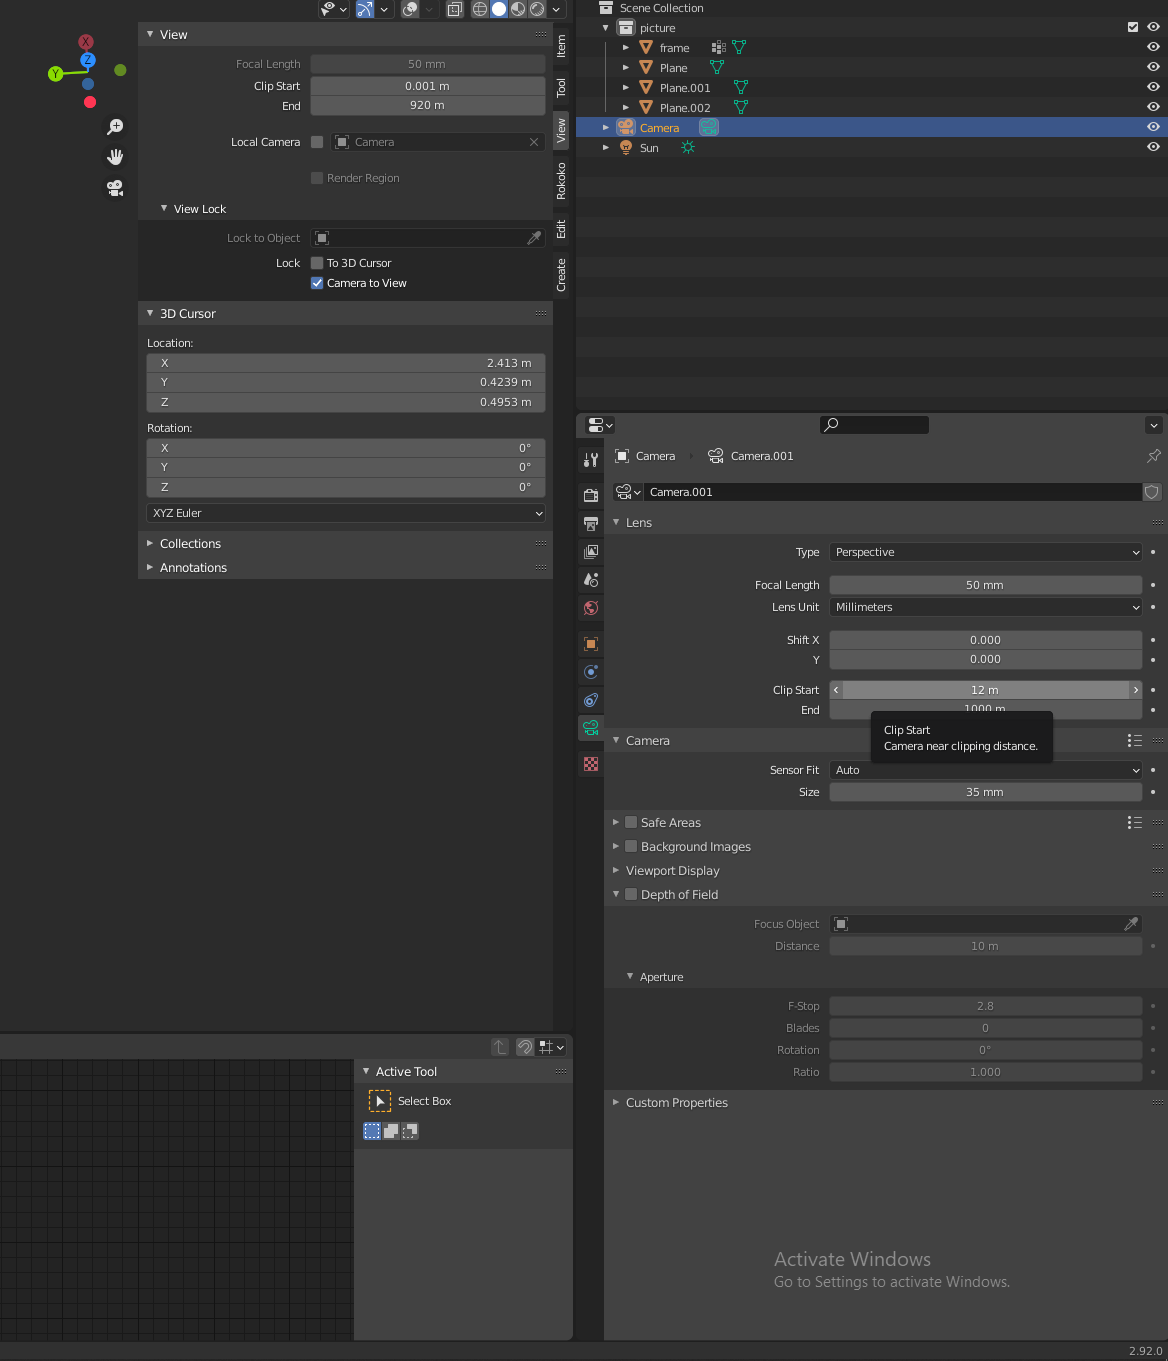Exclude picture collection via its checkbox
Image resolution: width=1168 pixels, height=1361 pixels.
coord(1133,27)
